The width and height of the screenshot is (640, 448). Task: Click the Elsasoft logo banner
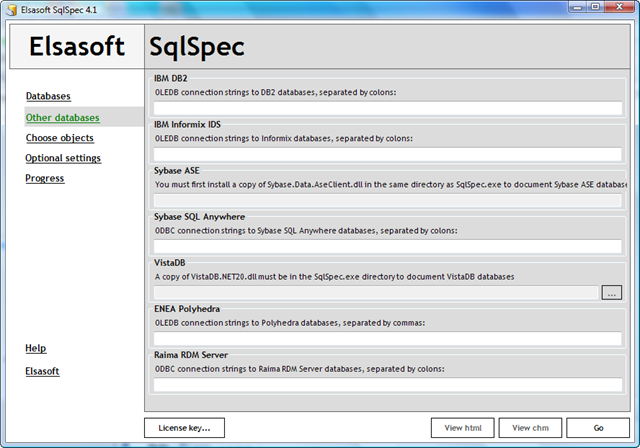[77, 46]
